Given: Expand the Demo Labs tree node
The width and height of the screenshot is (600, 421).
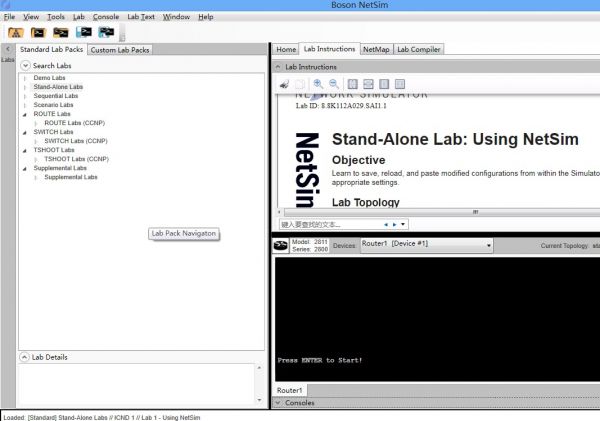Looking at the screenshot, I should coord(25,78).
